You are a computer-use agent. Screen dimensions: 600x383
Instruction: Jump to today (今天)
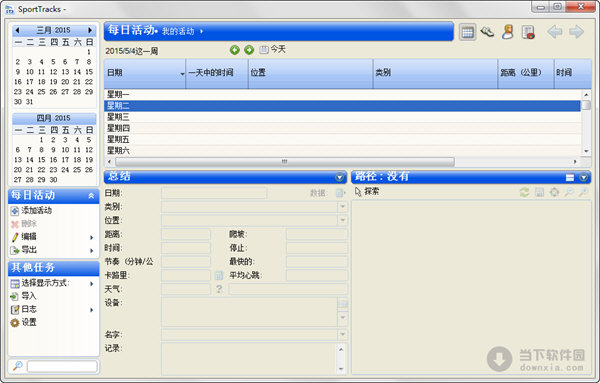(x=272, y=49)
